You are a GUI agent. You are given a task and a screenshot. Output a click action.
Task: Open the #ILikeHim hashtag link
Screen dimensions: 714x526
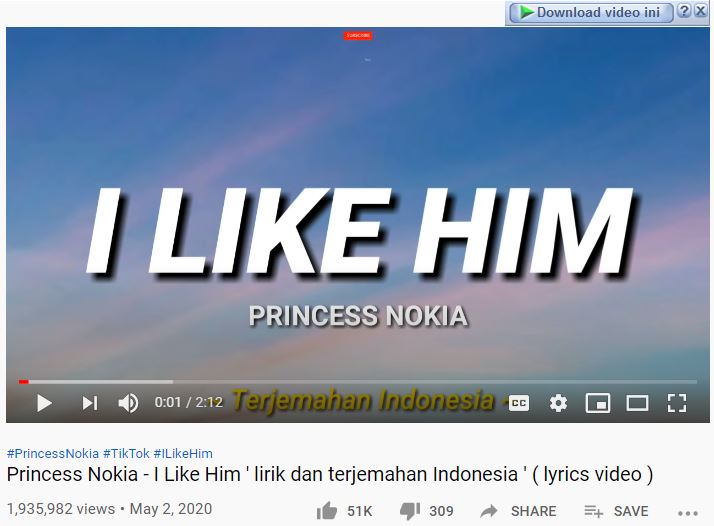tap(183, 454)
